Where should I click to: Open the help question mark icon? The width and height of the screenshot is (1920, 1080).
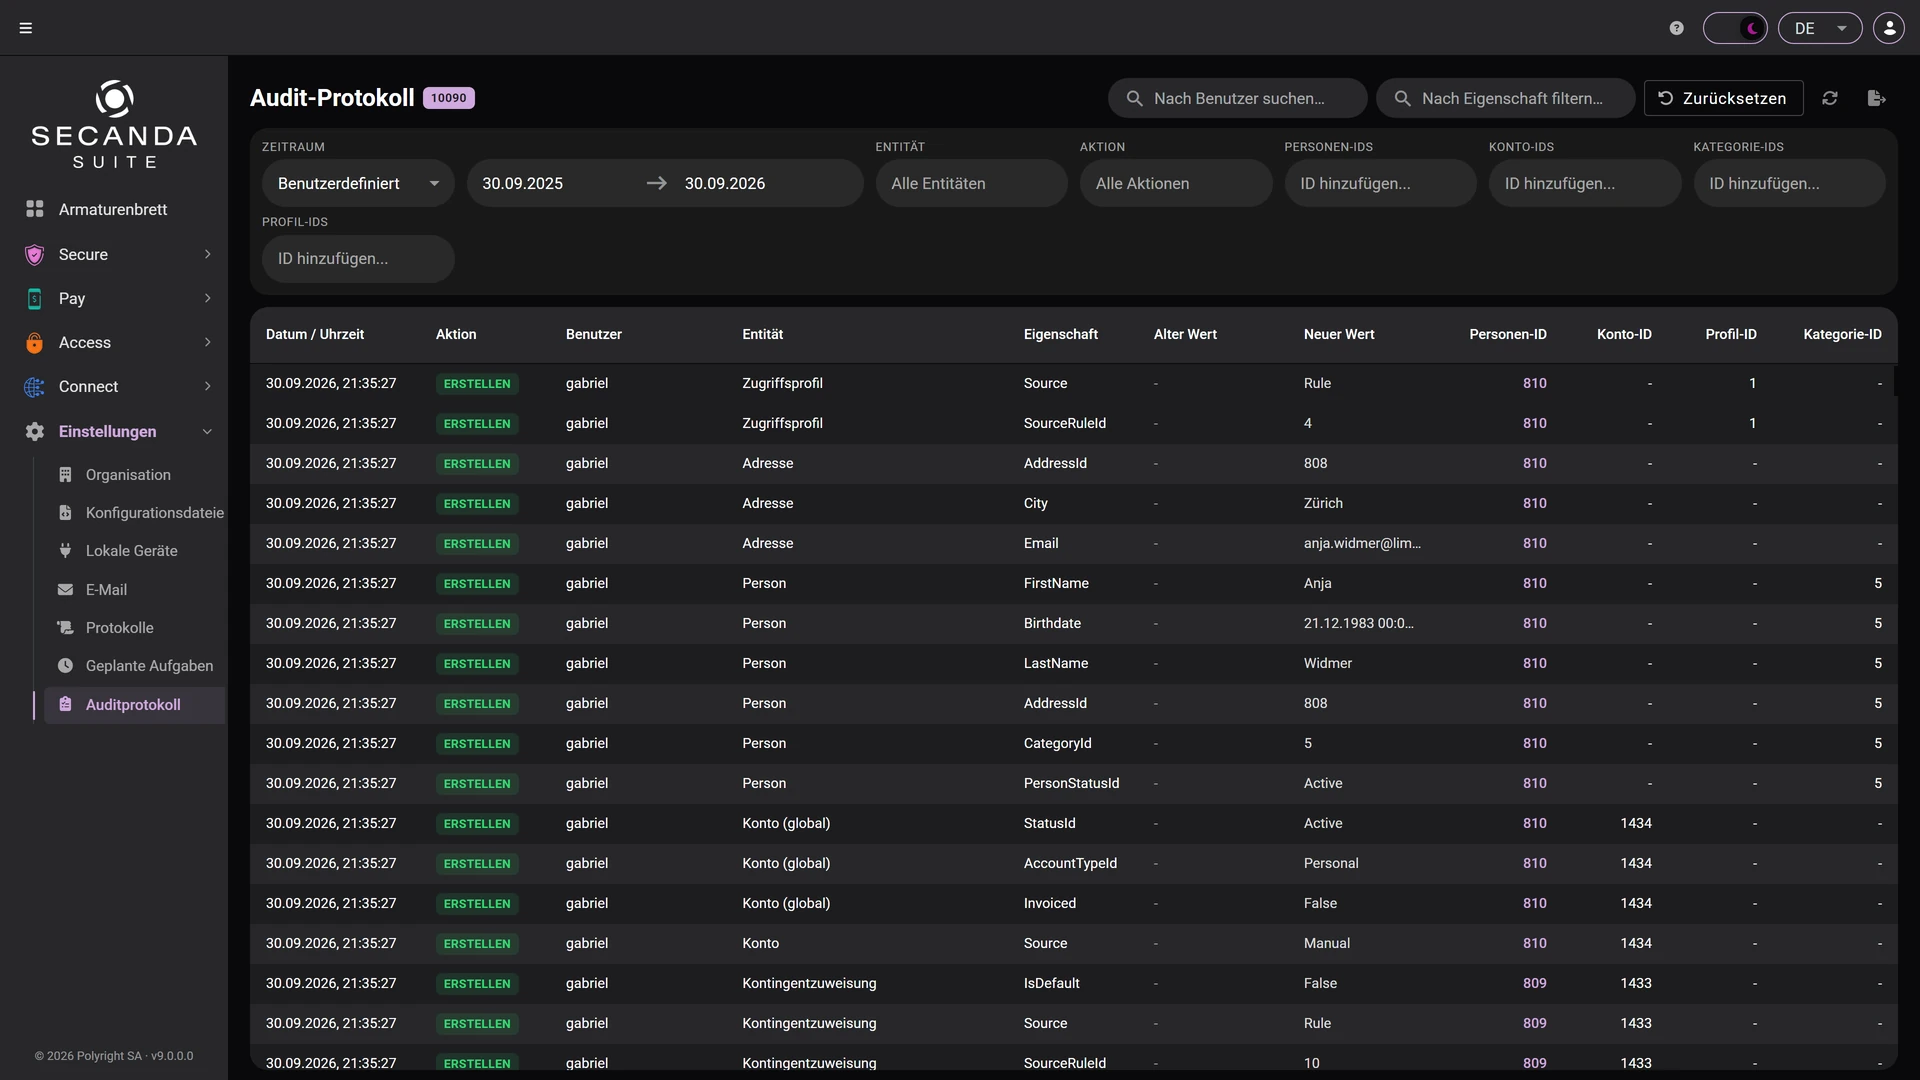point(1677,28)
